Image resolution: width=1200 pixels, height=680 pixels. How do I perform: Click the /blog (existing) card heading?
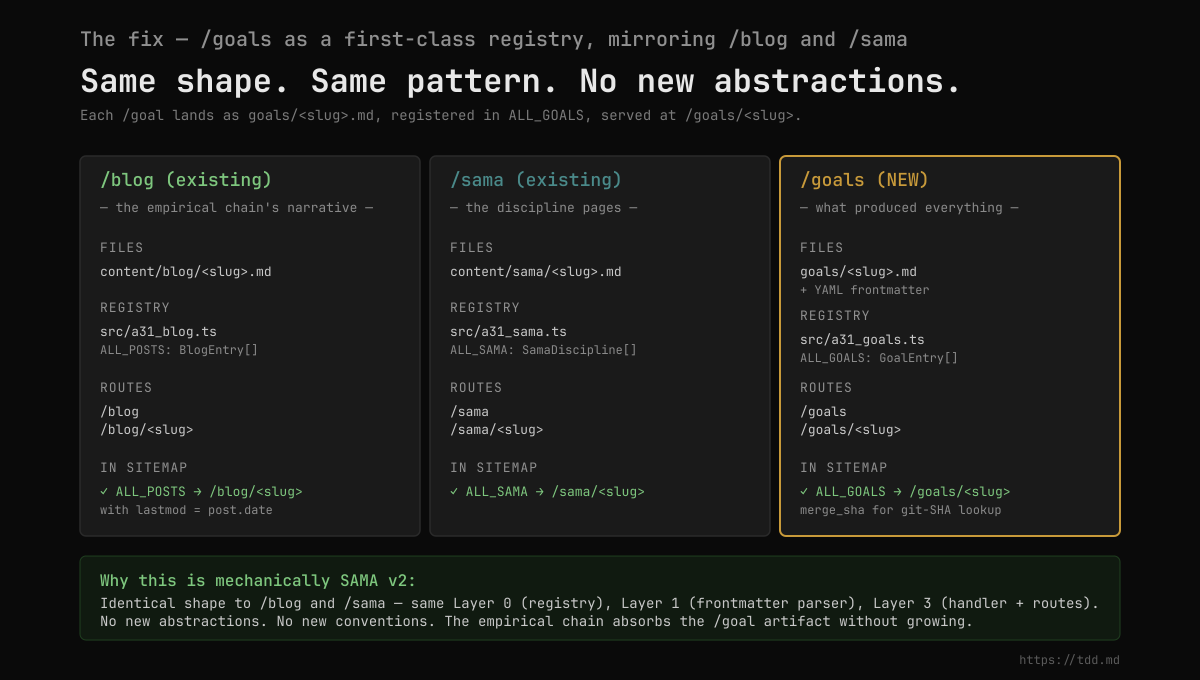click(x=186, y=180)
